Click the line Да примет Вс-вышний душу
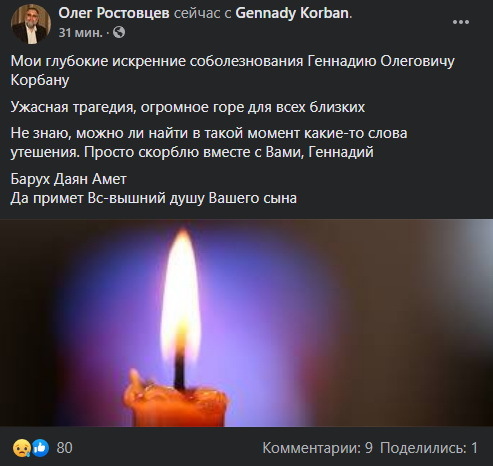This screenshot has height=466, width=493. (154, 198)
